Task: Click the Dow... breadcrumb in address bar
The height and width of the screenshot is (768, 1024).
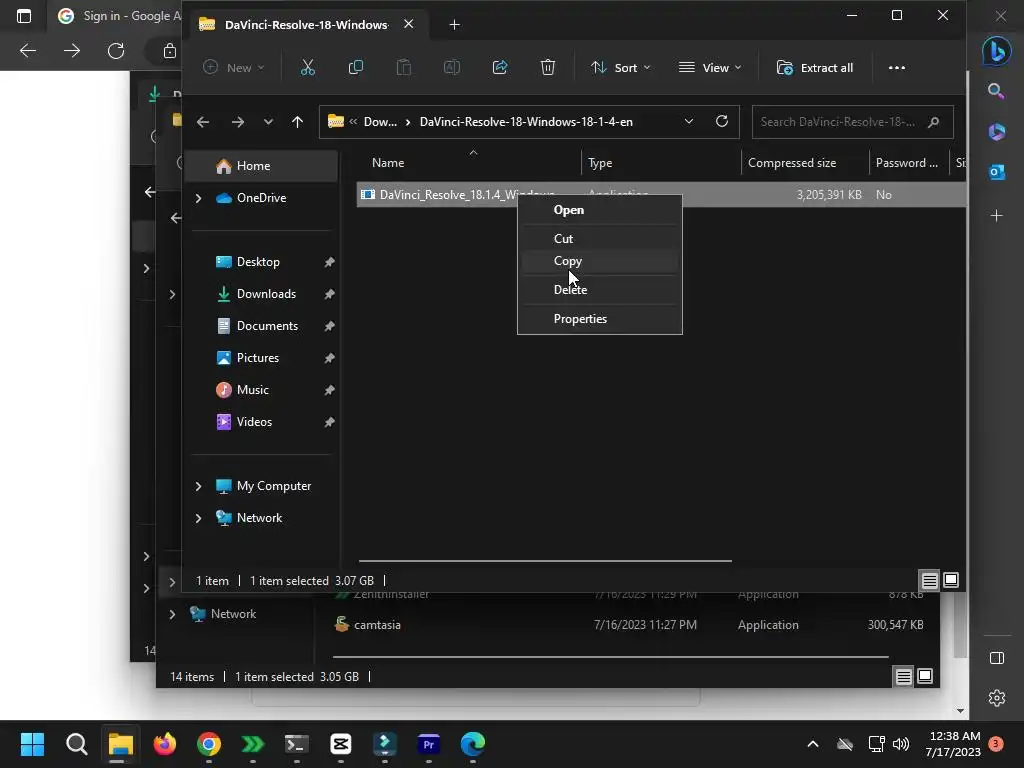Action: tap(380, 122)
